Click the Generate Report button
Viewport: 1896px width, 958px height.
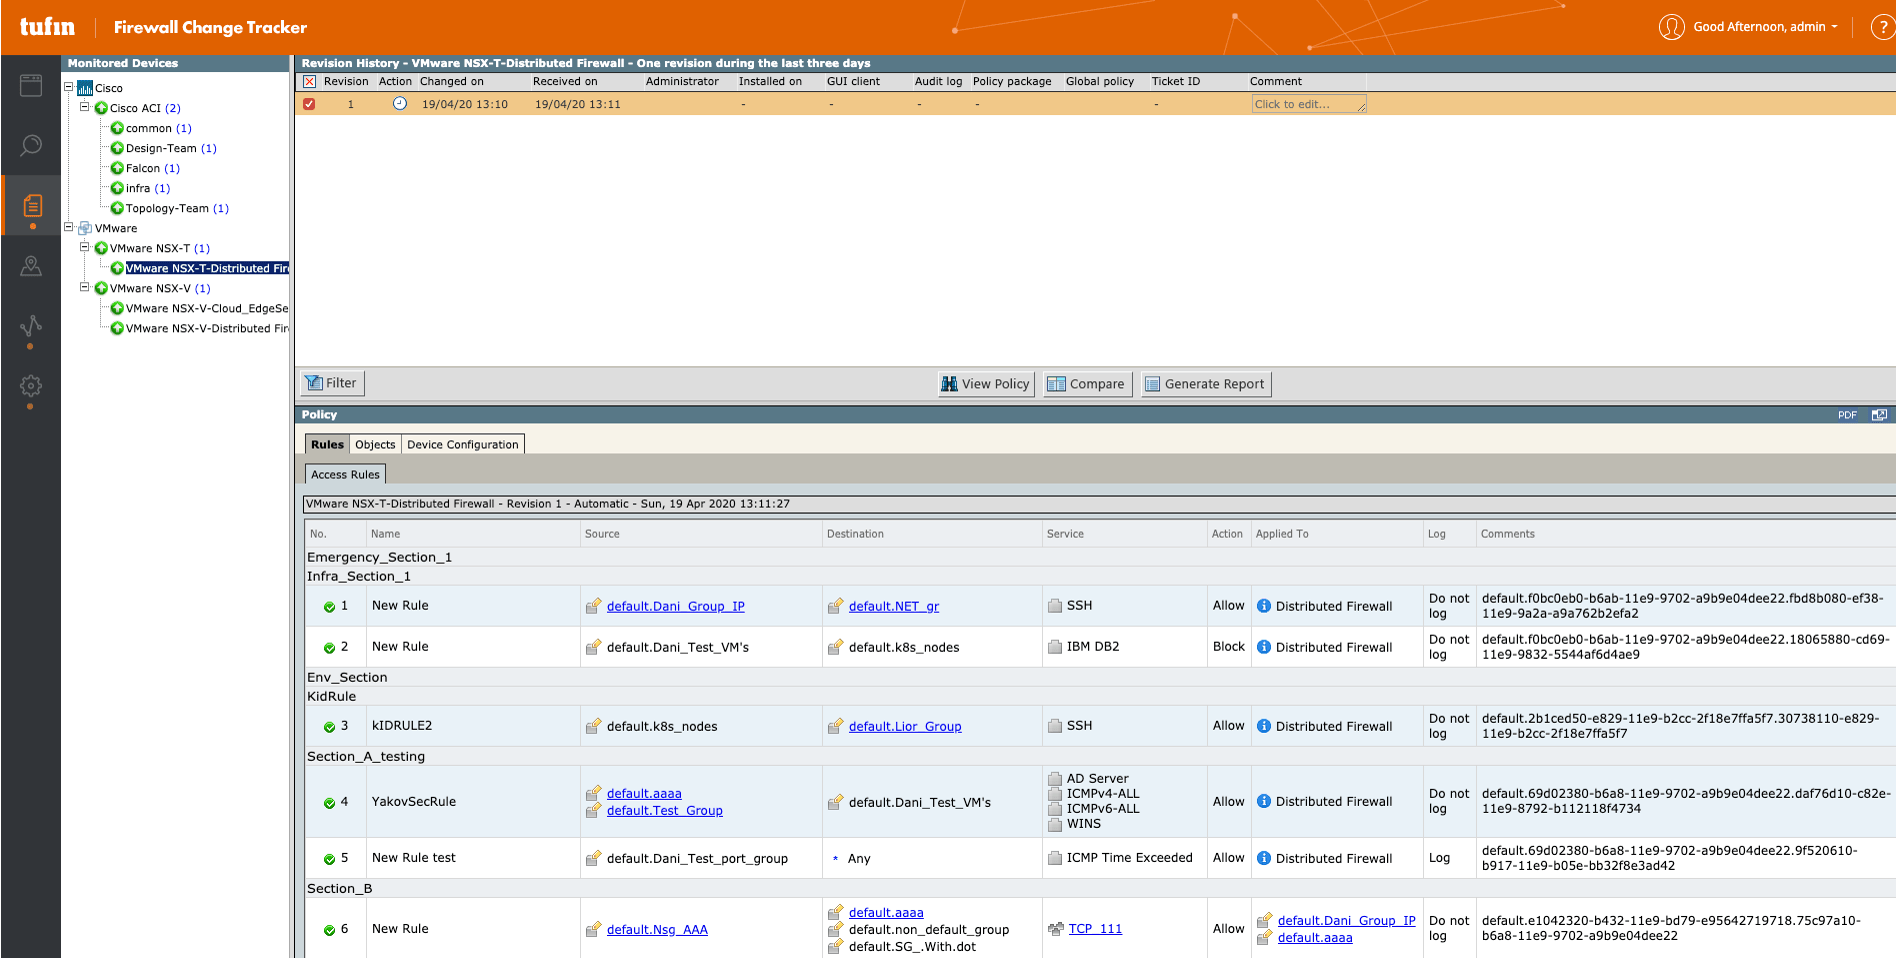(x=1206, y=384)
